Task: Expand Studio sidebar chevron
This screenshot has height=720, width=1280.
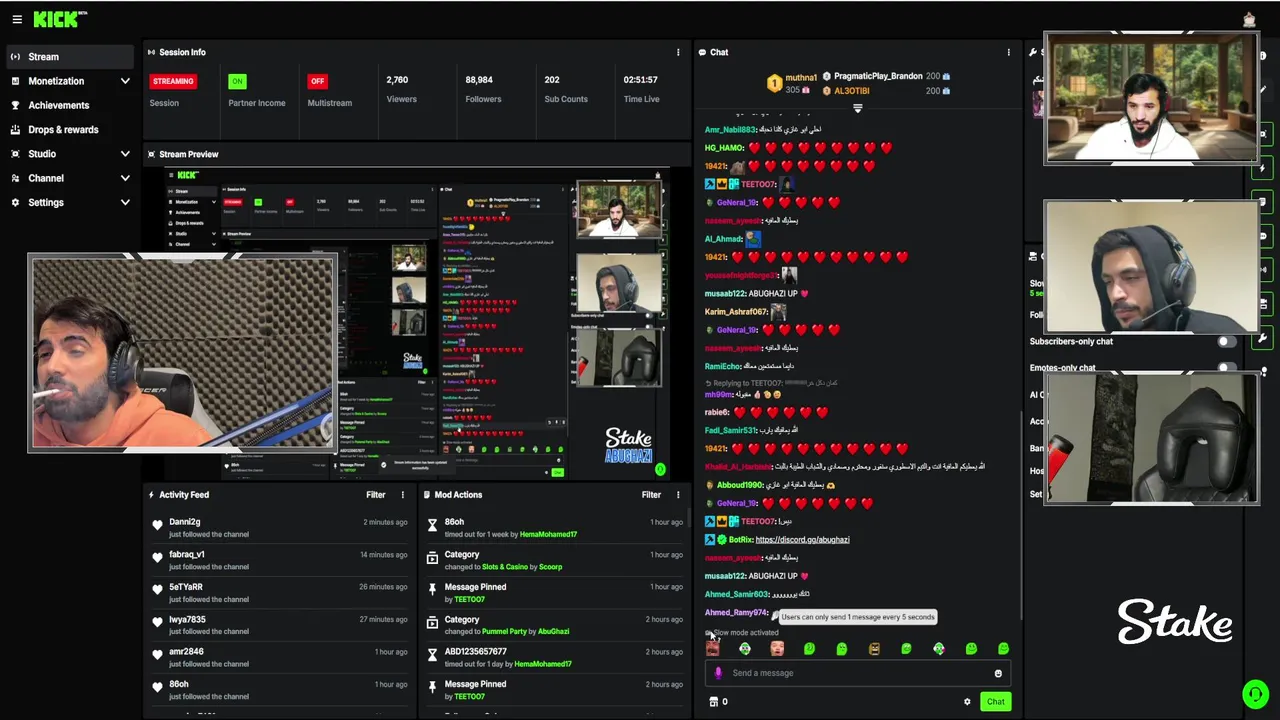Action: [125, 154]
